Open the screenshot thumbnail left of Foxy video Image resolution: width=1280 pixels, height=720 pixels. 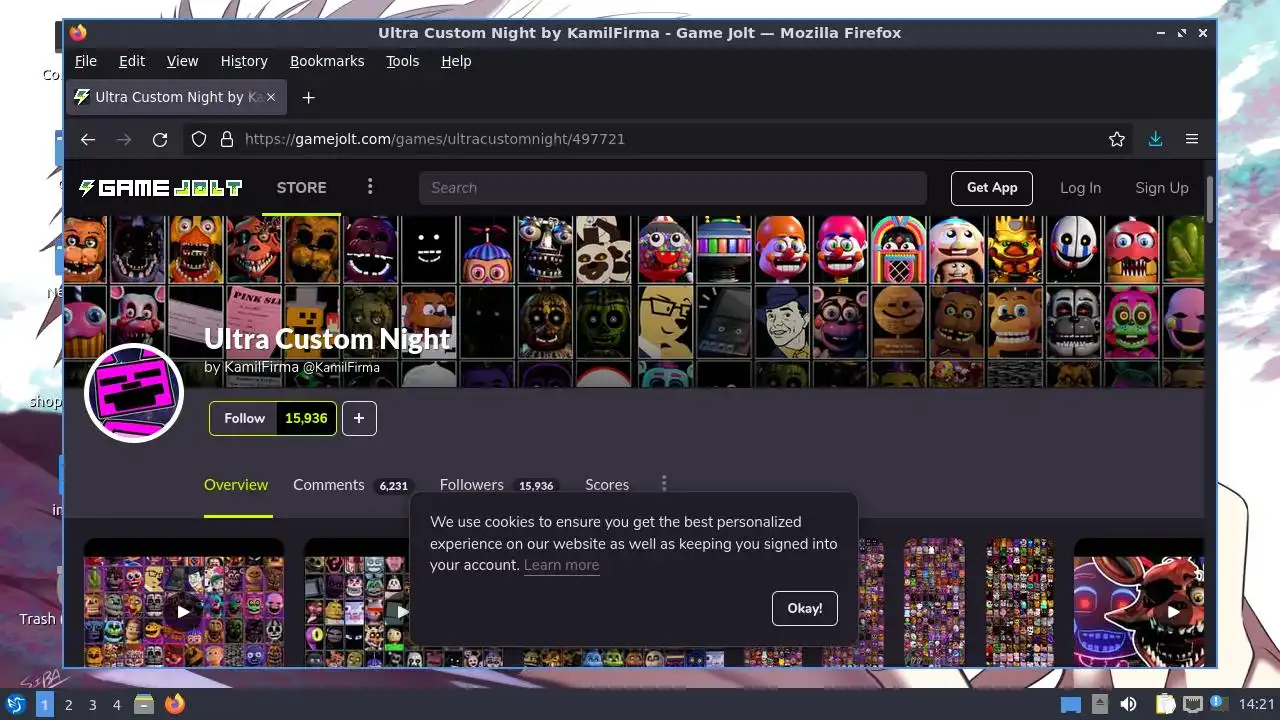pyautogui.click(x=1019, y=603)
